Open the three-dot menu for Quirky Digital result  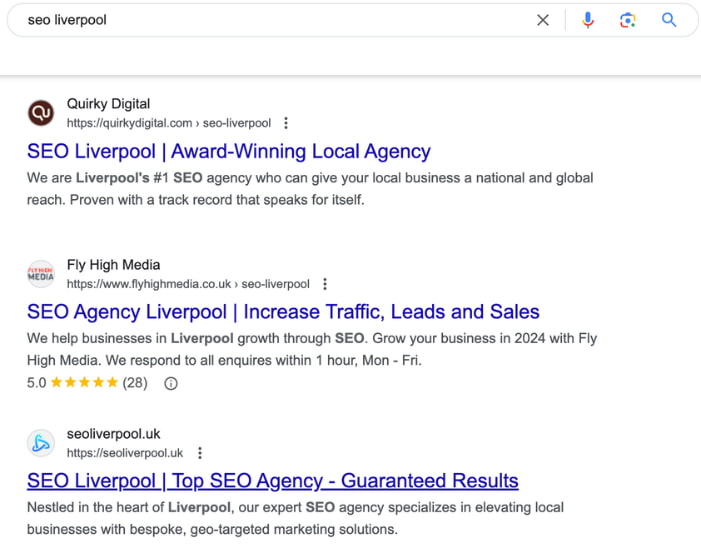pyautogui.click(x=286, y=123)
